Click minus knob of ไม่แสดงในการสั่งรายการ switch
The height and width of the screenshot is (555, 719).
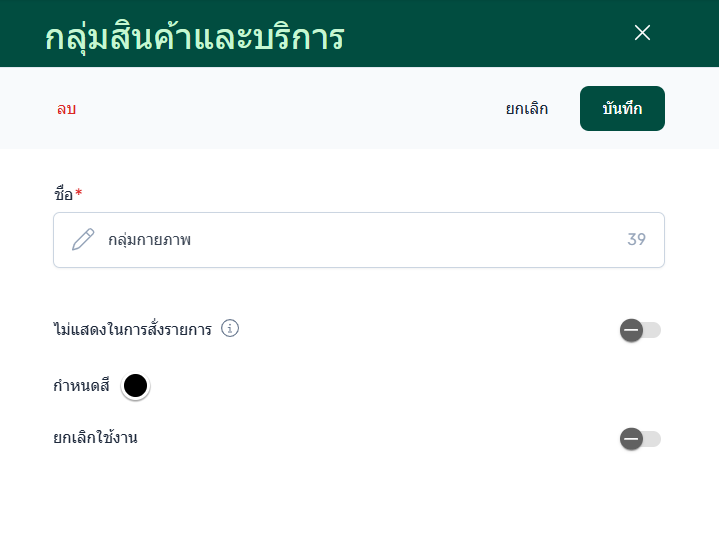(631, 330)
